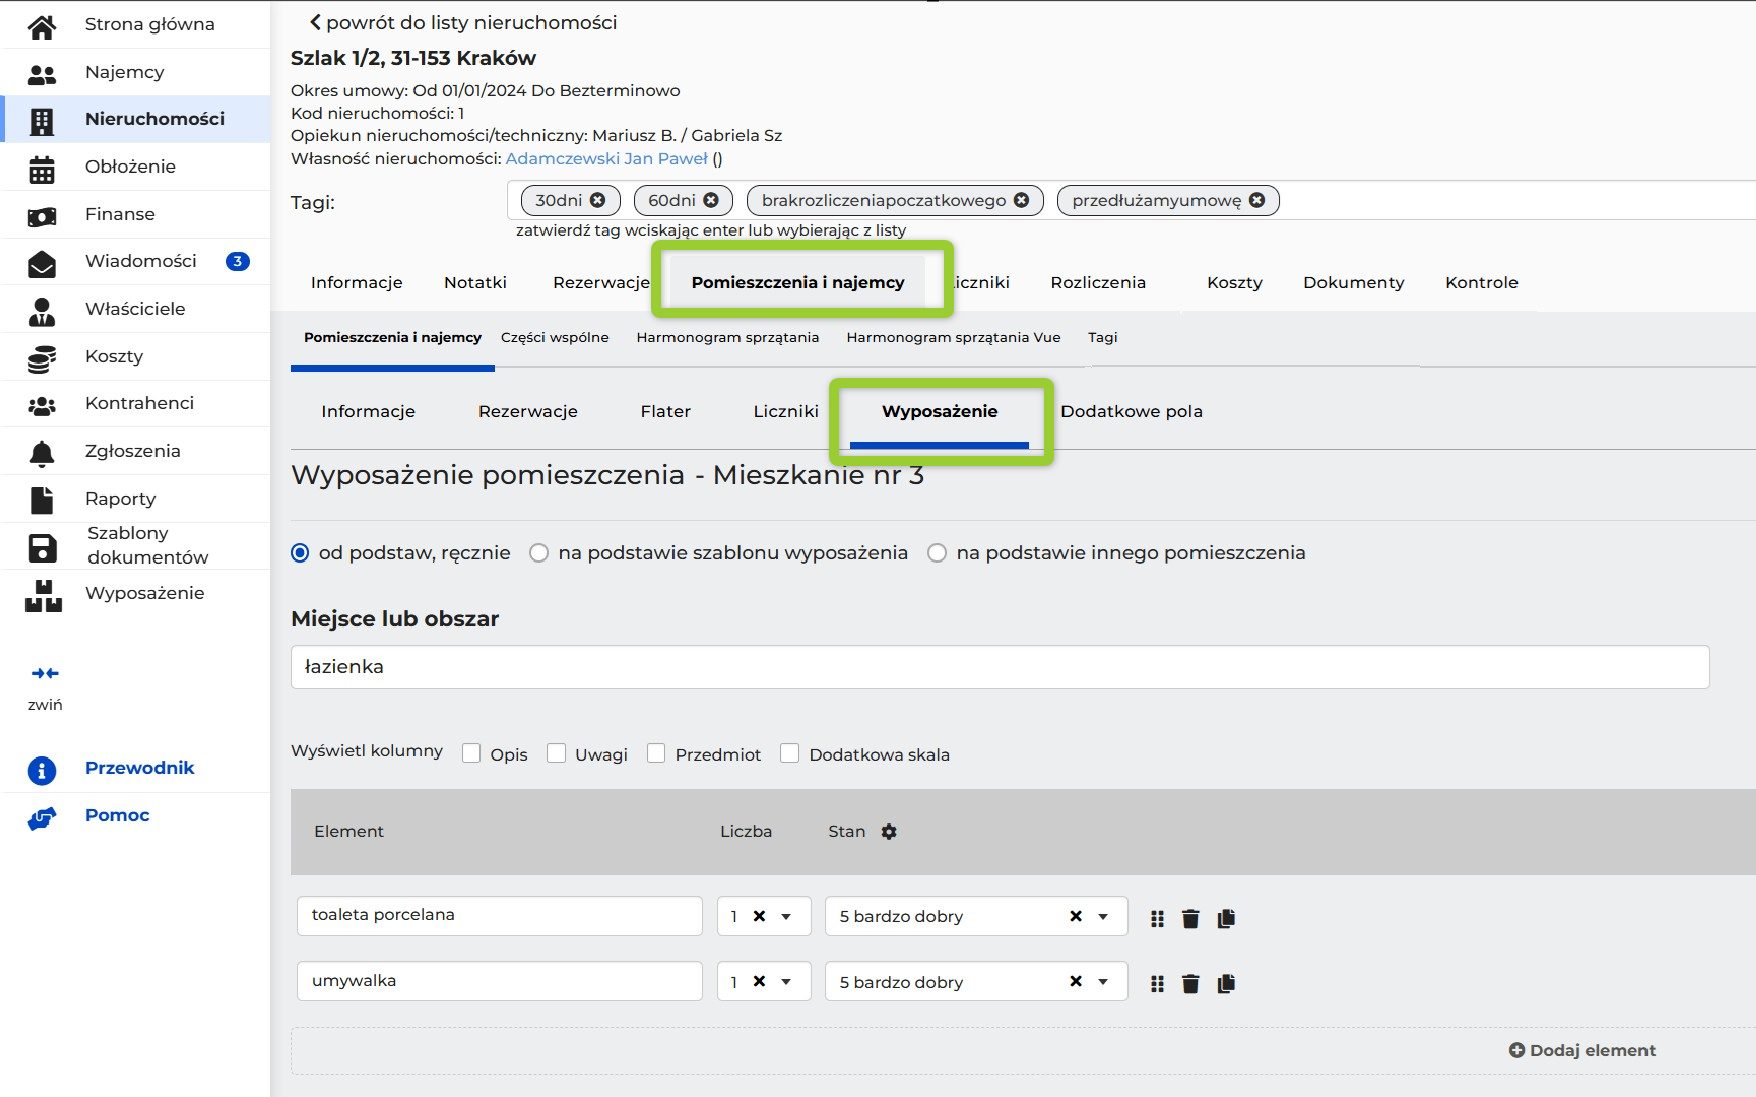Screen dimensions: 1756x1097
Task: Open the Najemcy people icon
Action: 42,74
